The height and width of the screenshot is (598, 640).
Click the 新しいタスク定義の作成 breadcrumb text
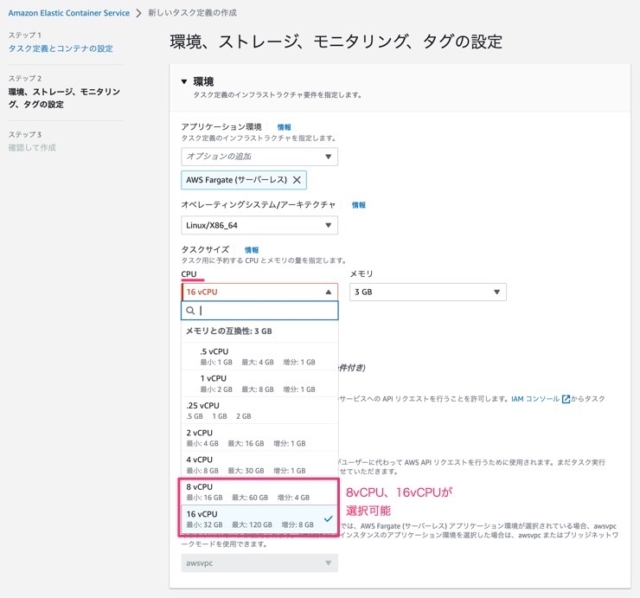coord(192,13)
